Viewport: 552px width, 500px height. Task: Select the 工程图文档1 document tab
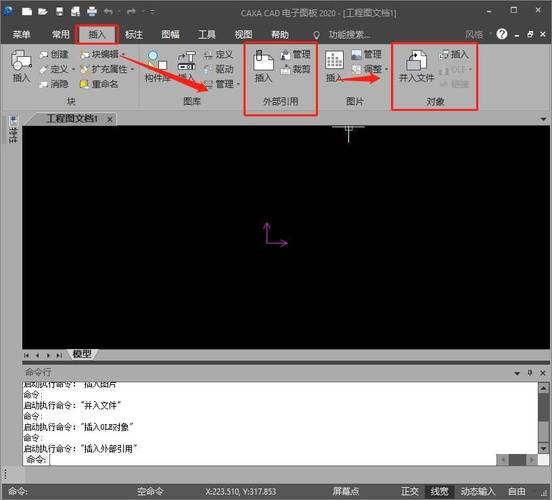71,119
